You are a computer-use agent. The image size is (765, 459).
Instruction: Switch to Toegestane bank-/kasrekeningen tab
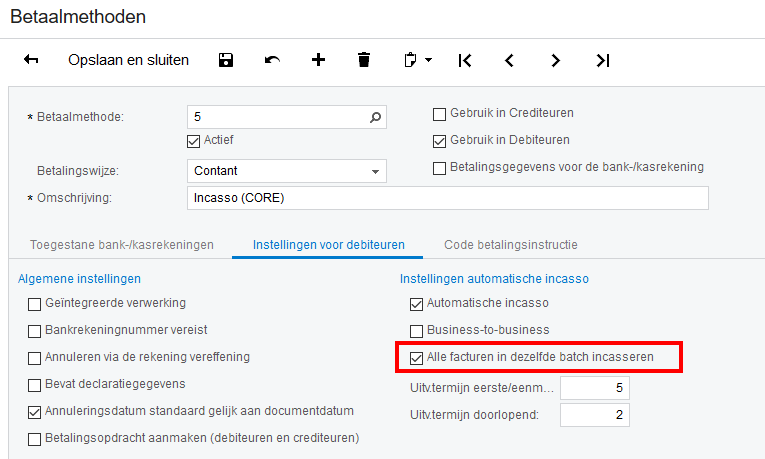point(121,244)
